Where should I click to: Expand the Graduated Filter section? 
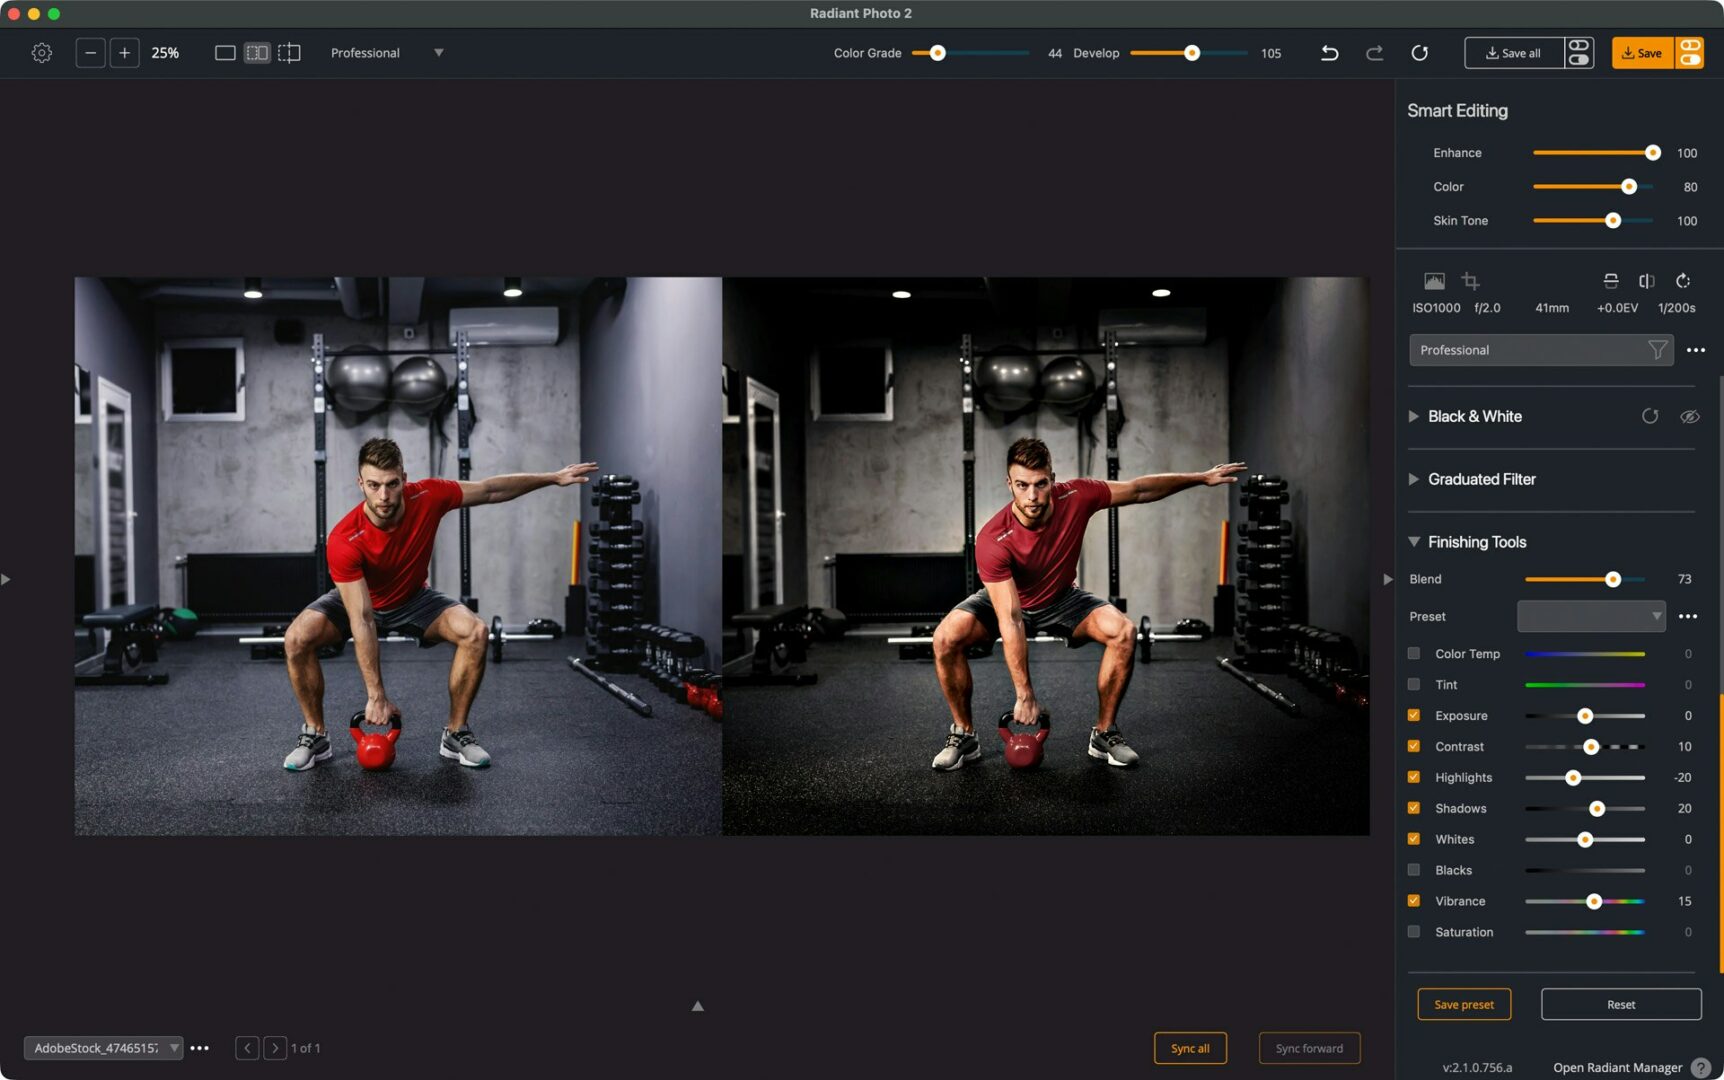click(x=1414, y=479)
